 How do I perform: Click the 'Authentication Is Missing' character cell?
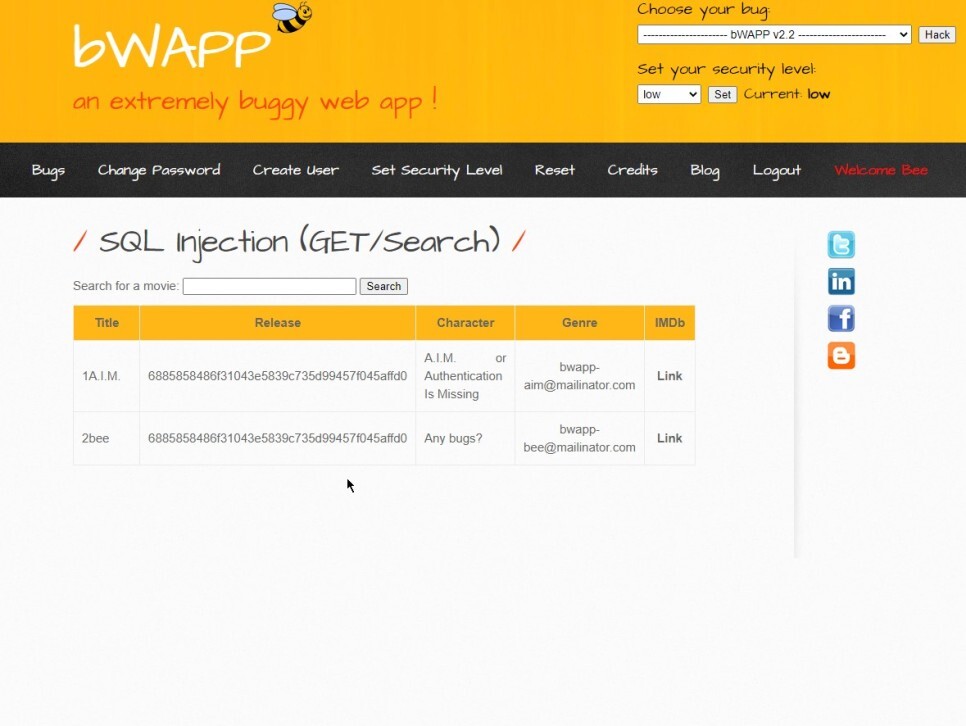[465, 376]
